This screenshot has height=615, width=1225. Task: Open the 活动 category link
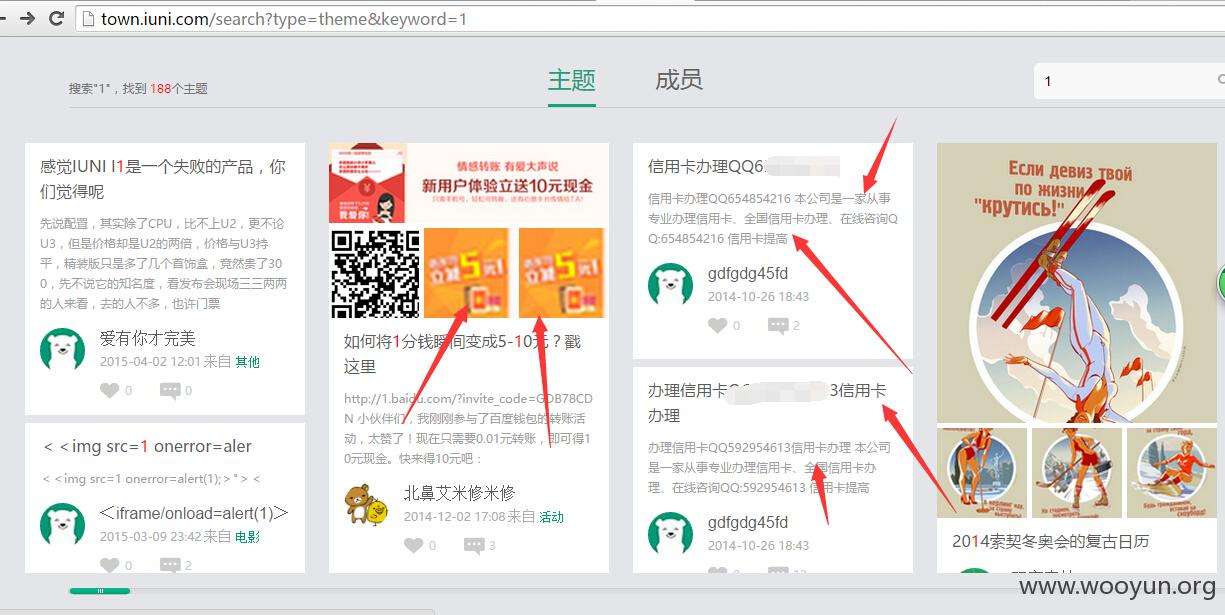click(551, 517)
